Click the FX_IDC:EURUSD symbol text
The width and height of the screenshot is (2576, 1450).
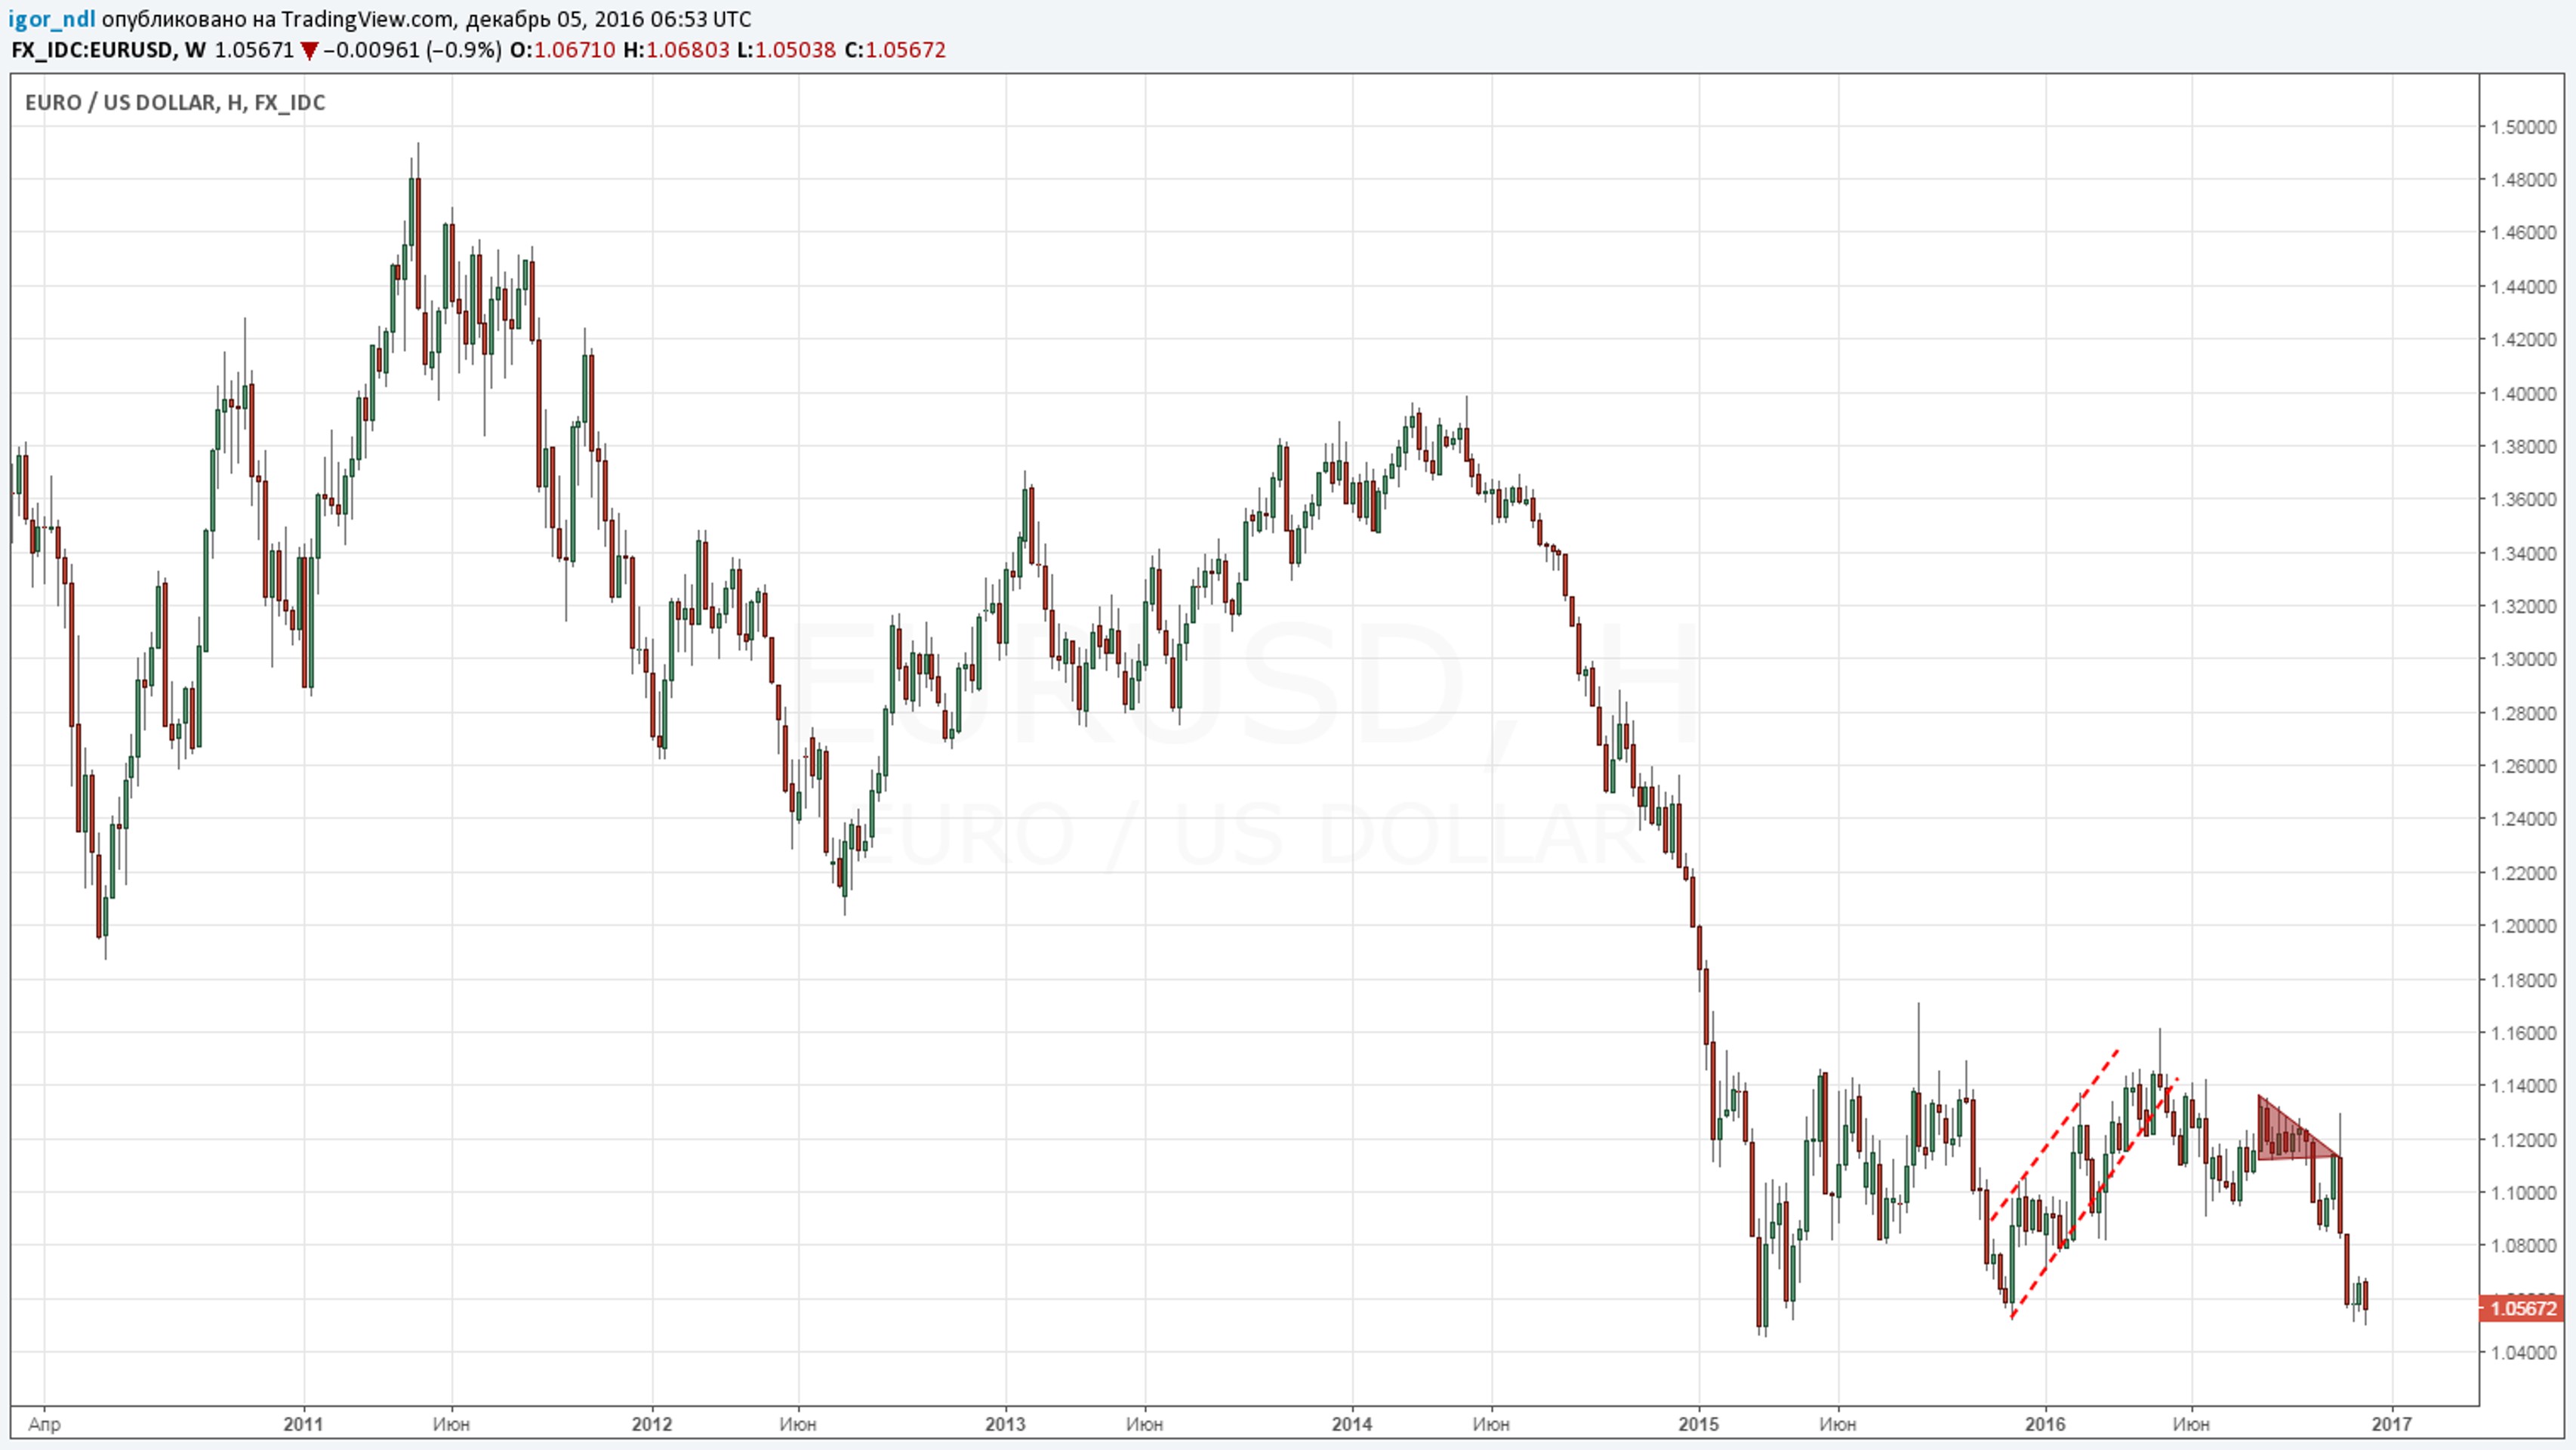[91, 50]
